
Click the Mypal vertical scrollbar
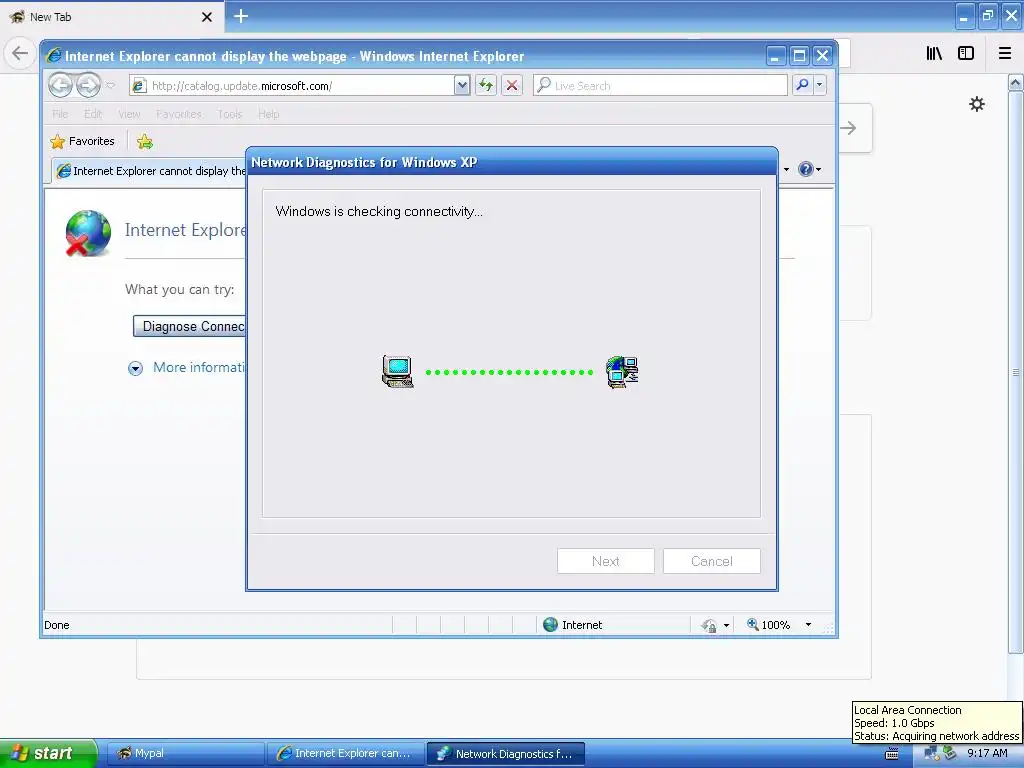(x=1015, y=372)
